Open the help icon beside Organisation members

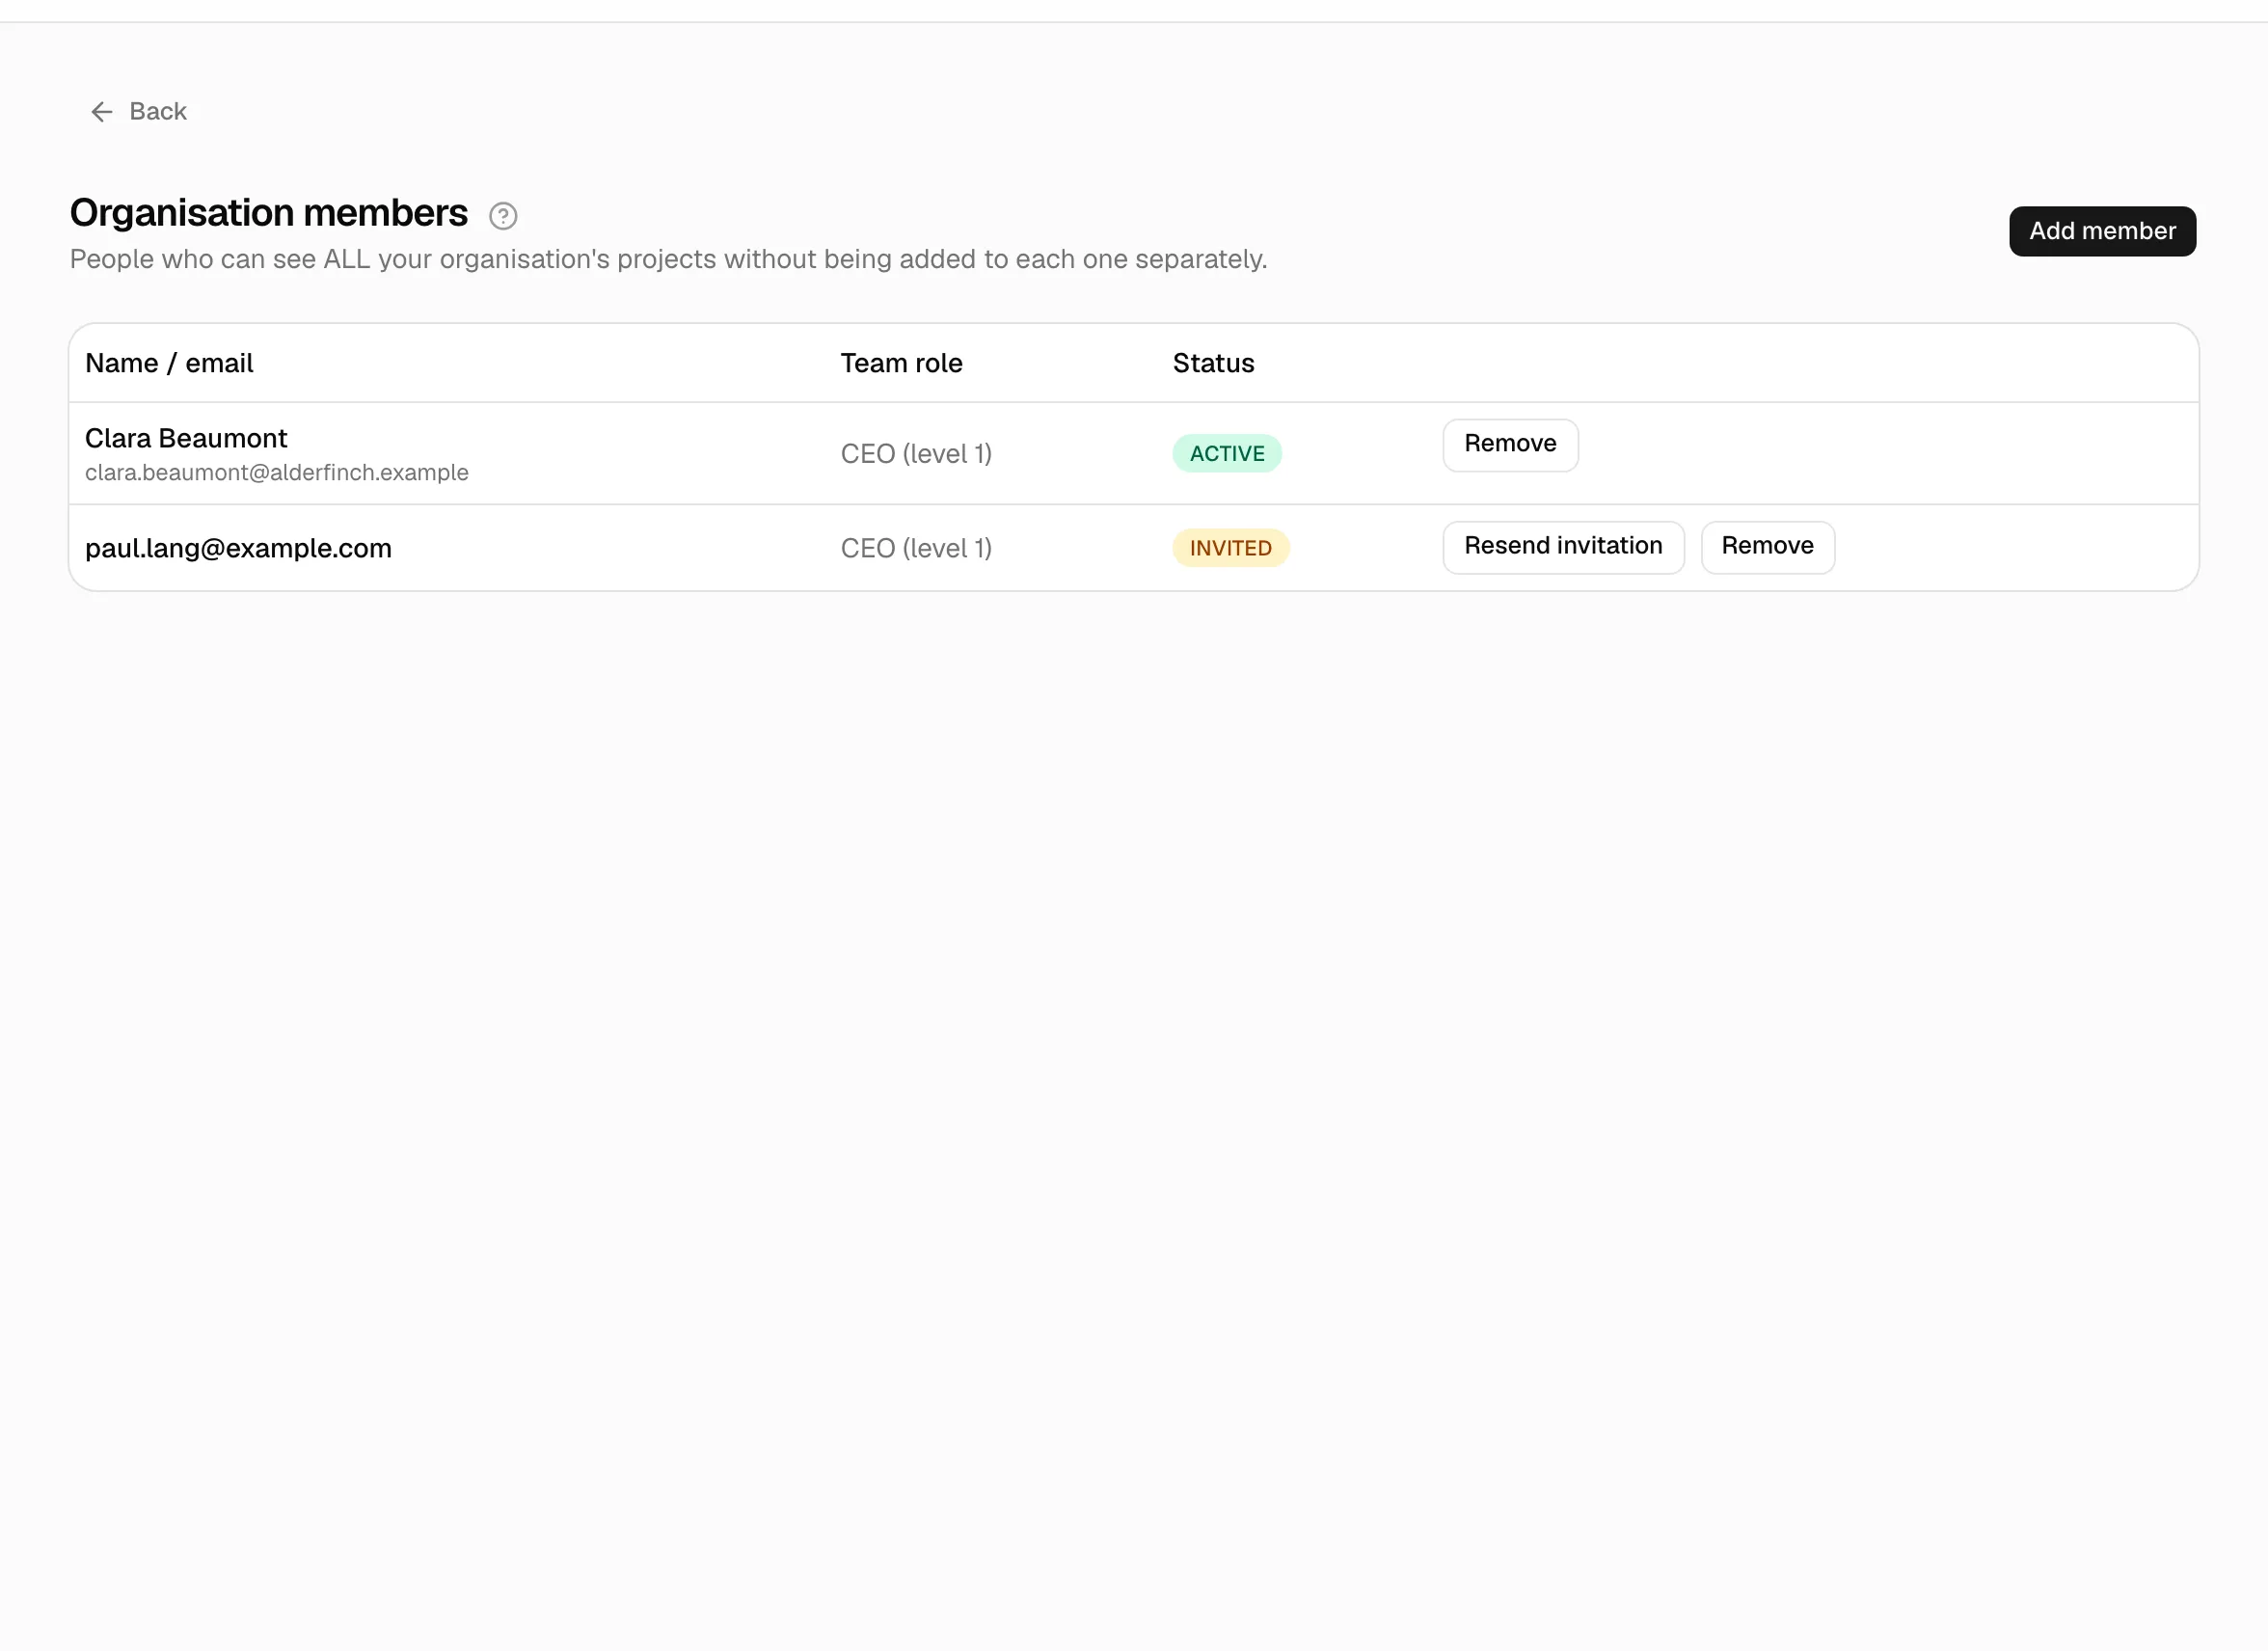pyautogui.click(x=503, y=216)
